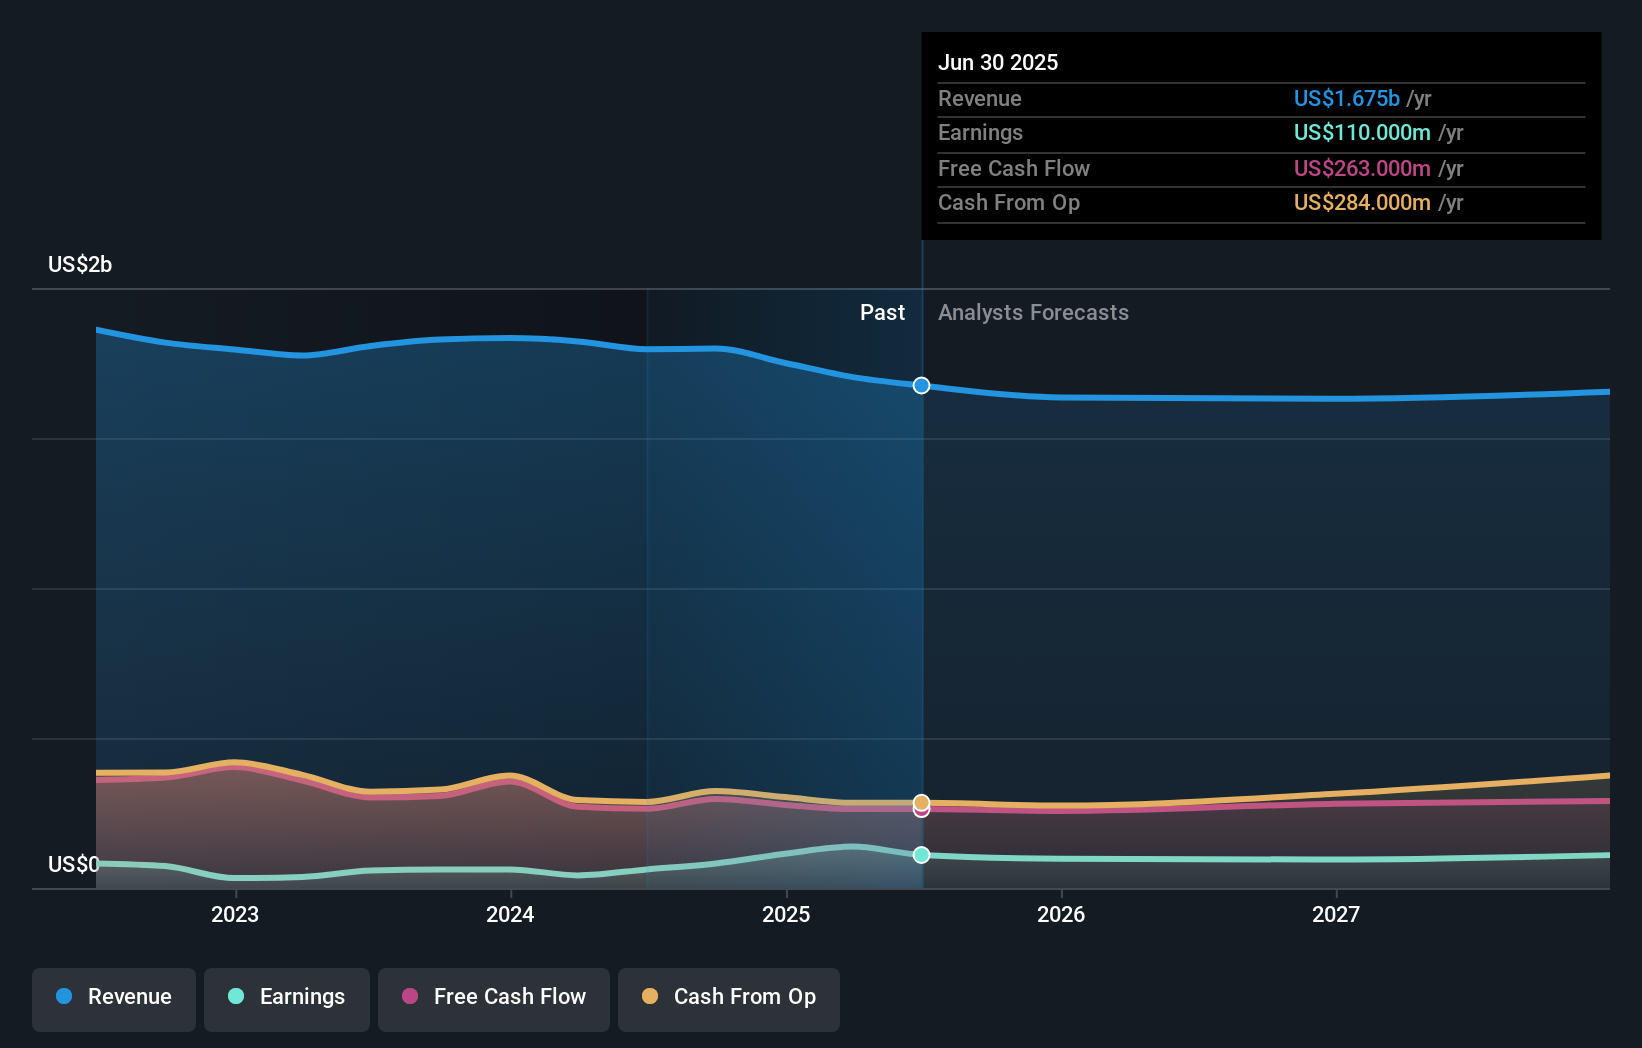Toggle the Revenue series visibility
Screen dimensions: 1642x1048
[x=113, y=998]
